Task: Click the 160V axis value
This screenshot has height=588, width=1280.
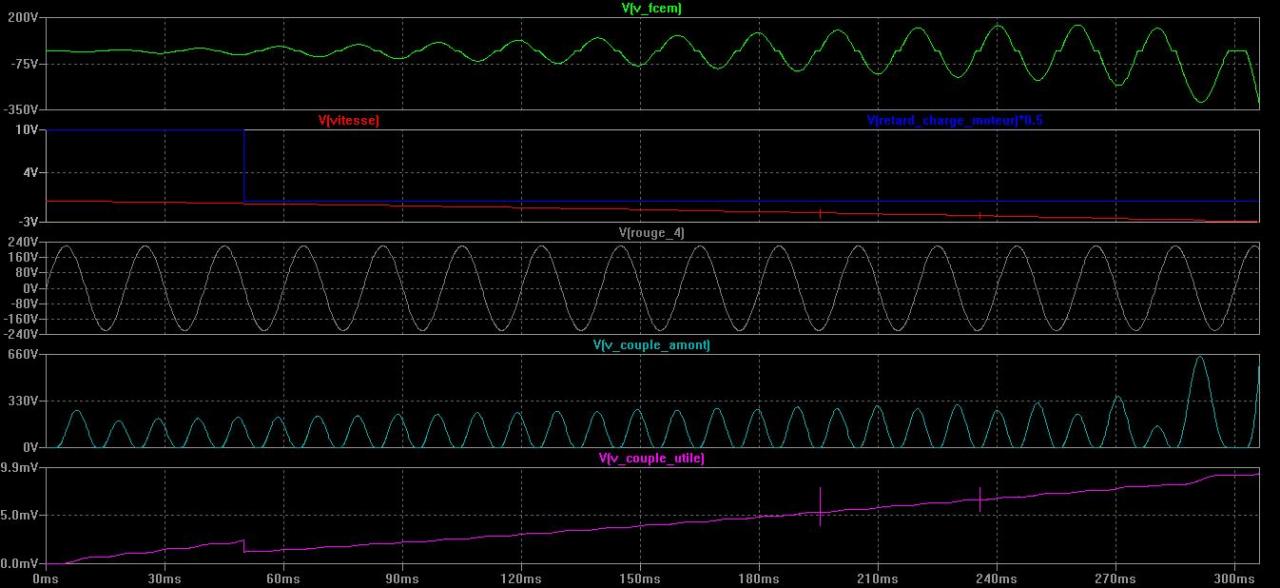Action: click(23, 257)
